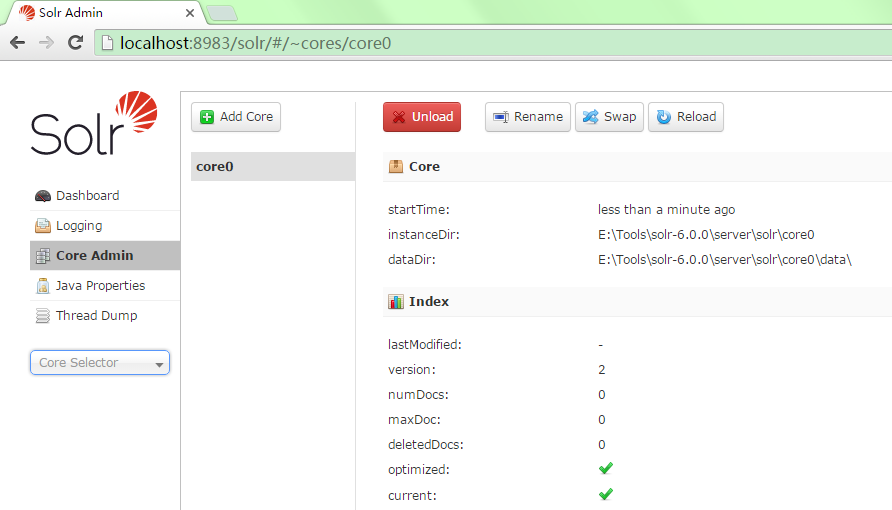Click the version label
892x510 pixels.
point(412,370)
